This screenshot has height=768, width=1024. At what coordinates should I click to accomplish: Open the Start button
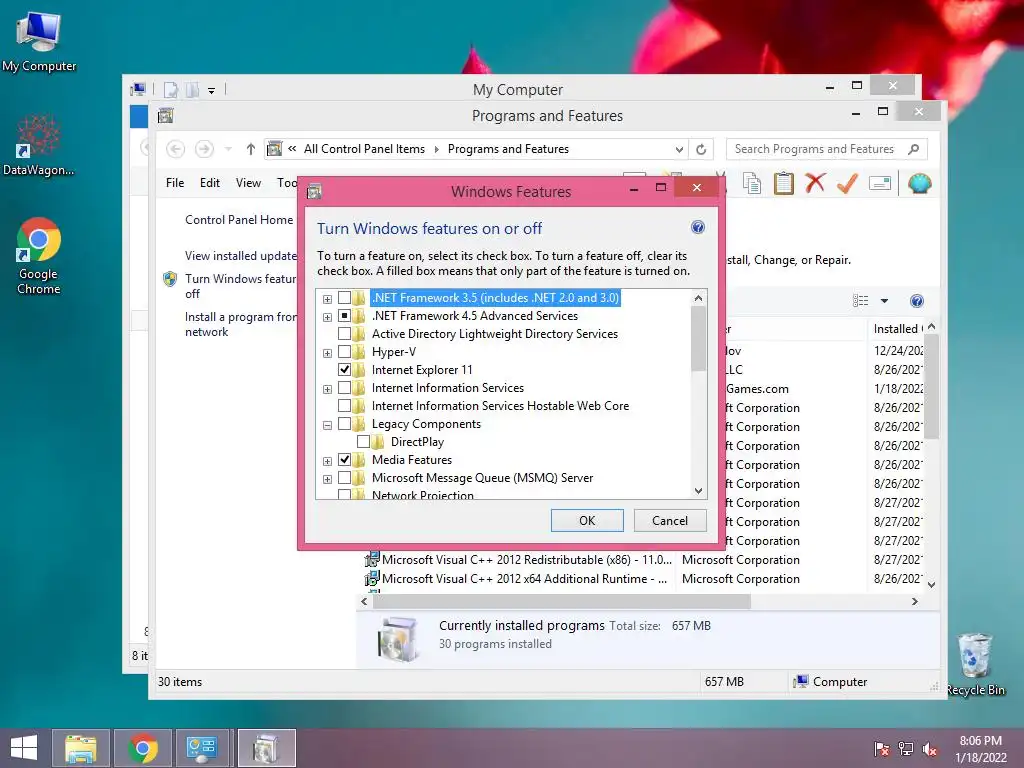[x=24, y=748]
